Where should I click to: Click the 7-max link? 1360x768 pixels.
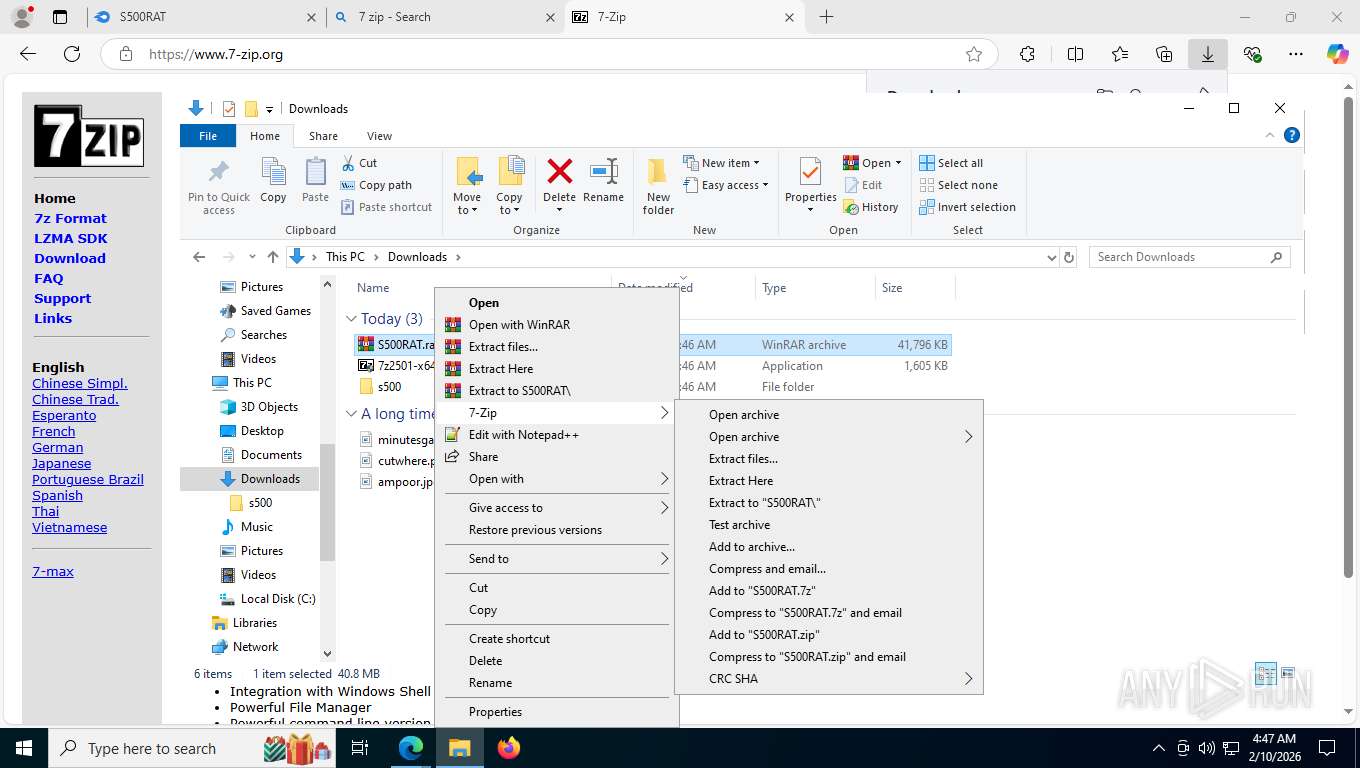point(53,572)
